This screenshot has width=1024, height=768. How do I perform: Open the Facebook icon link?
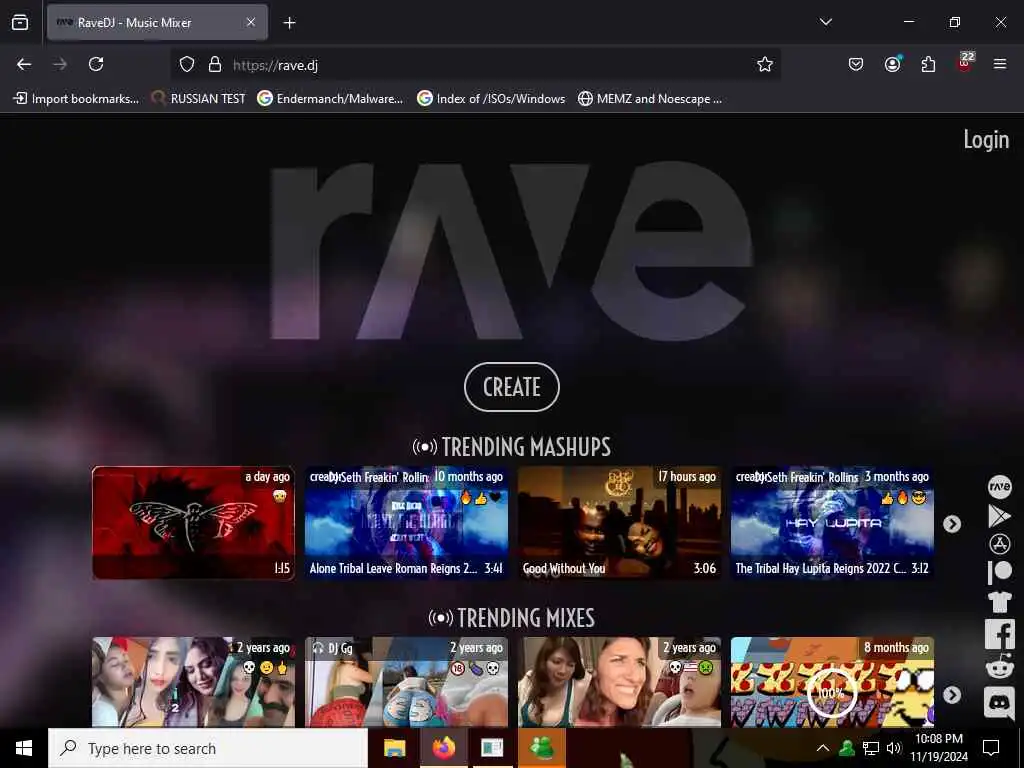tap(999, 633)
